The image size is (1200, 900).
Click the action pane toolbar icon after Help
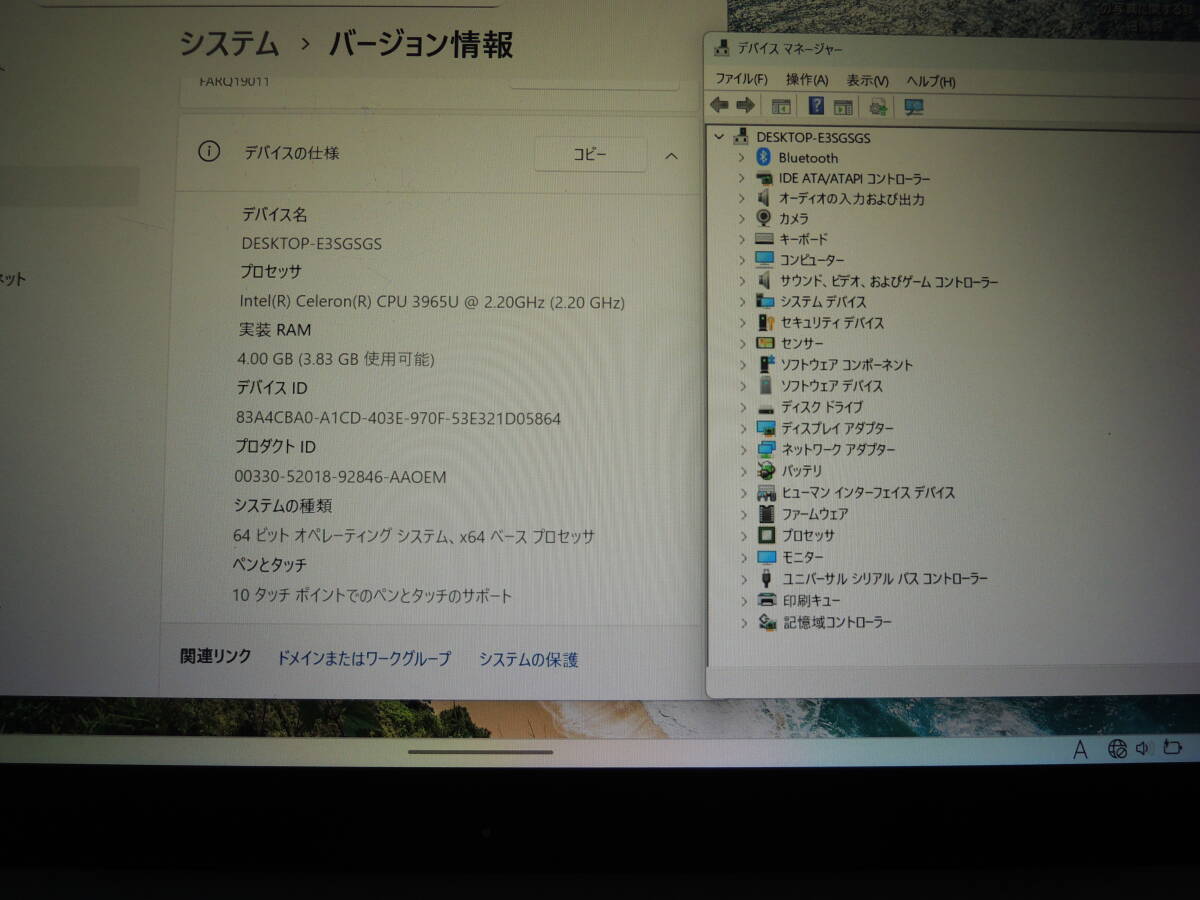point(843,107)
